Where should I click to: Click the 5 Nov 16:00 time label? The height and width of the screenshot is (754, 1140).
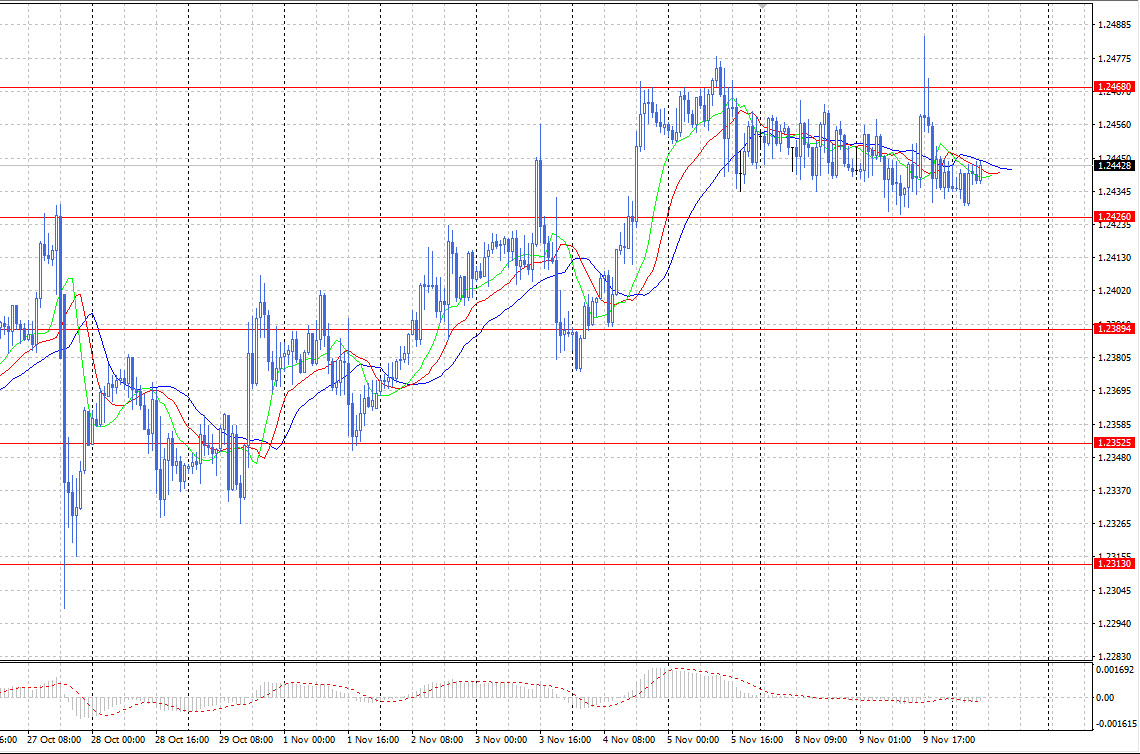pos(757,739)
